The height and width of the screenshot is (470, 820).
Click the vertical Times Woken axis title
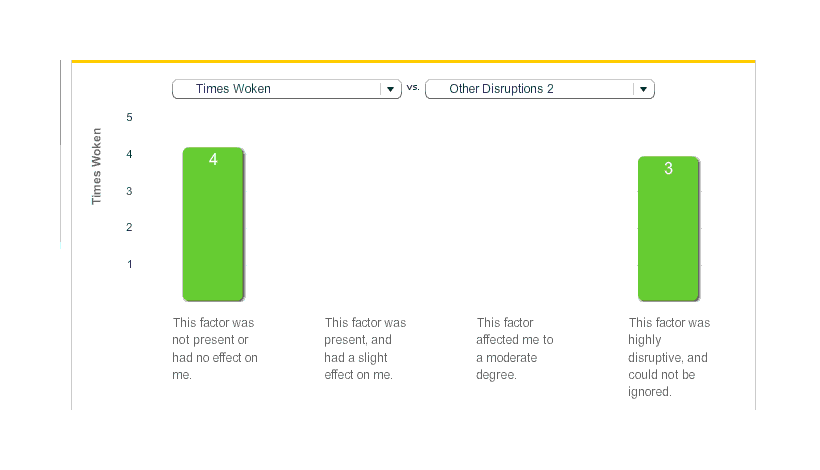click(97, 166)
